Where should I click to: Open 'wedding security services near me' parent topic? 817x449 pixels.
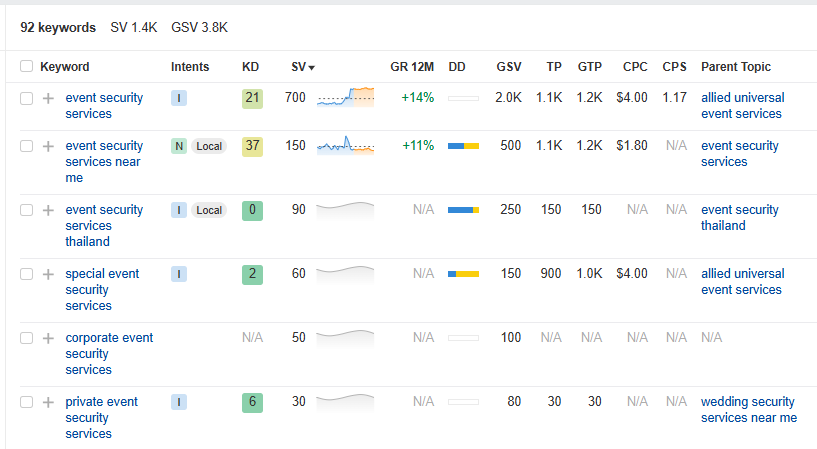[749, 410]
